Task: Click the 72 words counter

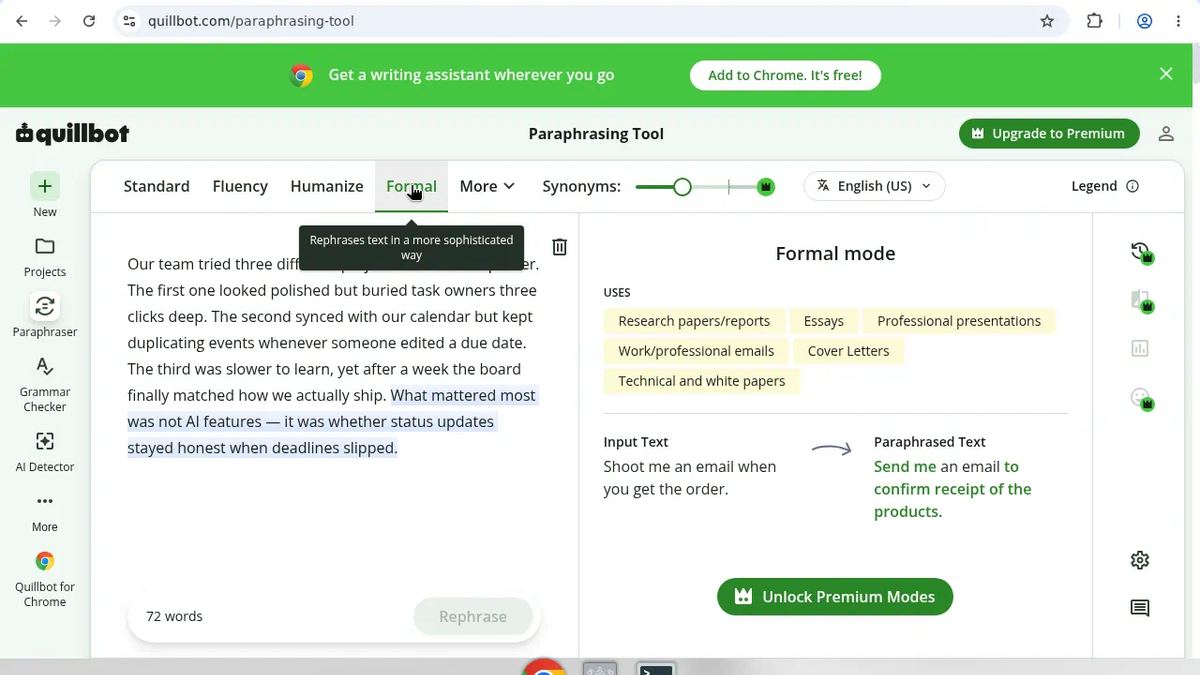Action: (x=174, y=617)
